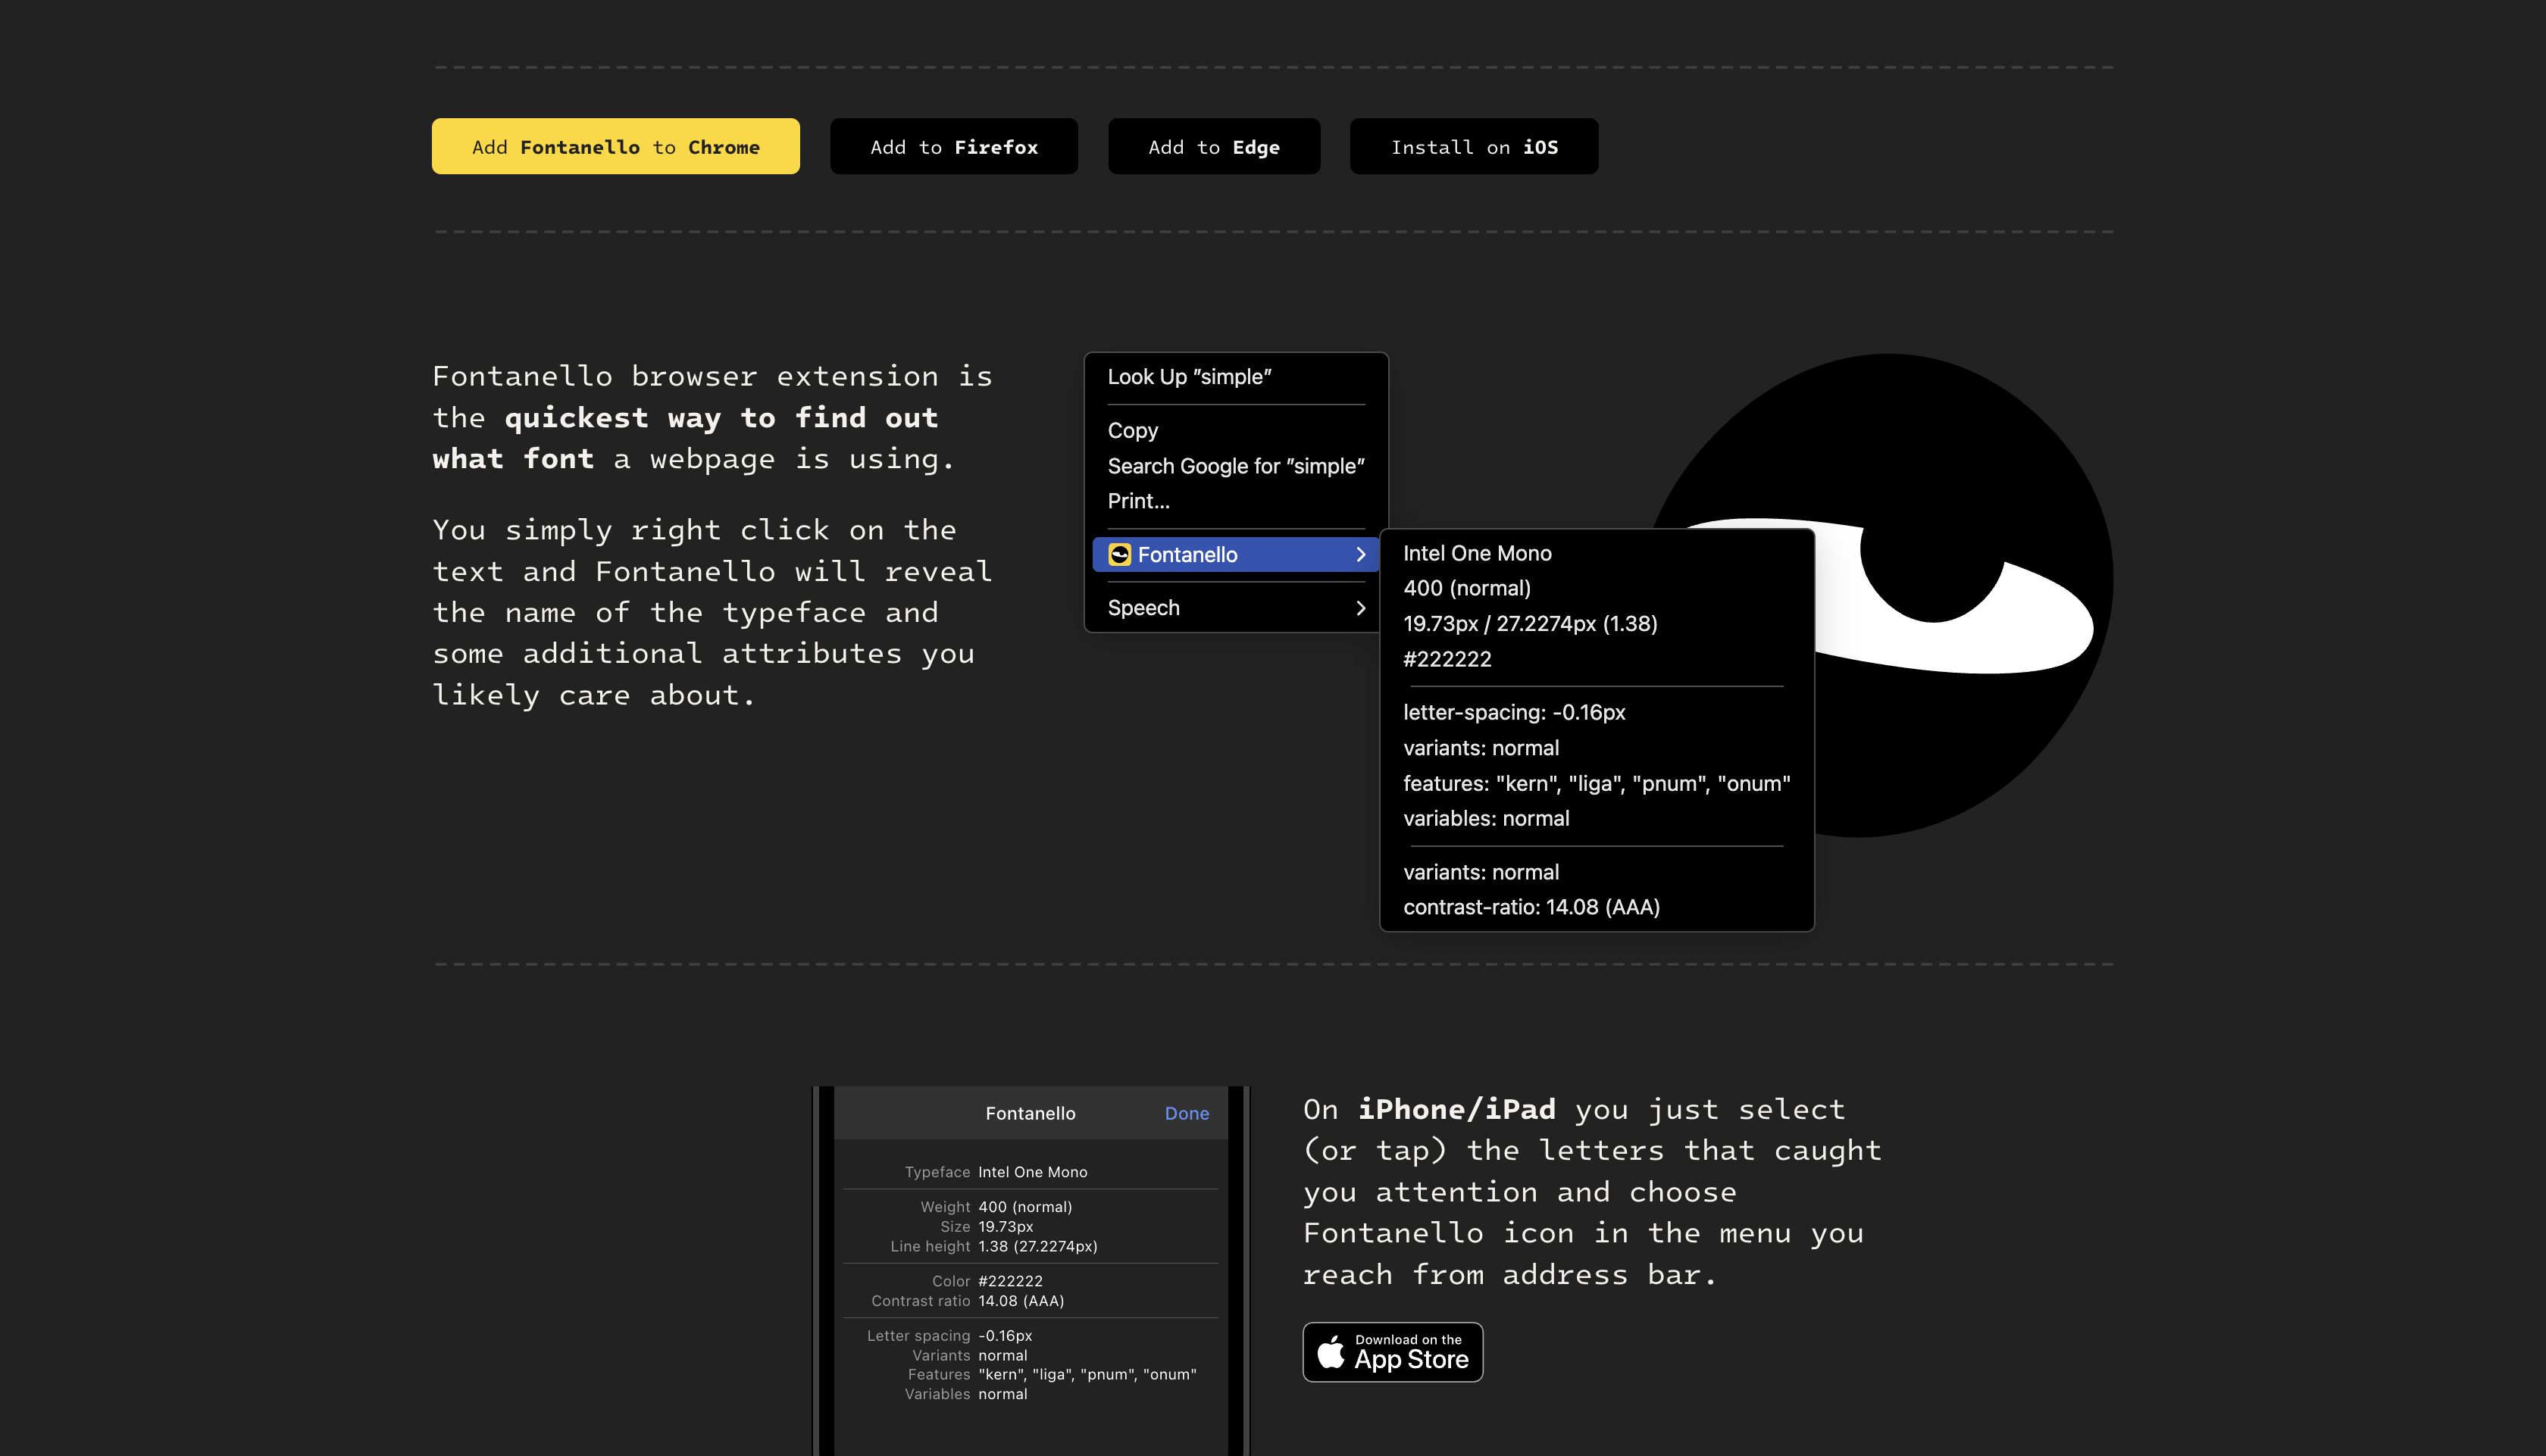Click the contrast-ratio 14.08 (AAA) line
Viewport: 2546px width, 1456px height.
coord(1531,907)
